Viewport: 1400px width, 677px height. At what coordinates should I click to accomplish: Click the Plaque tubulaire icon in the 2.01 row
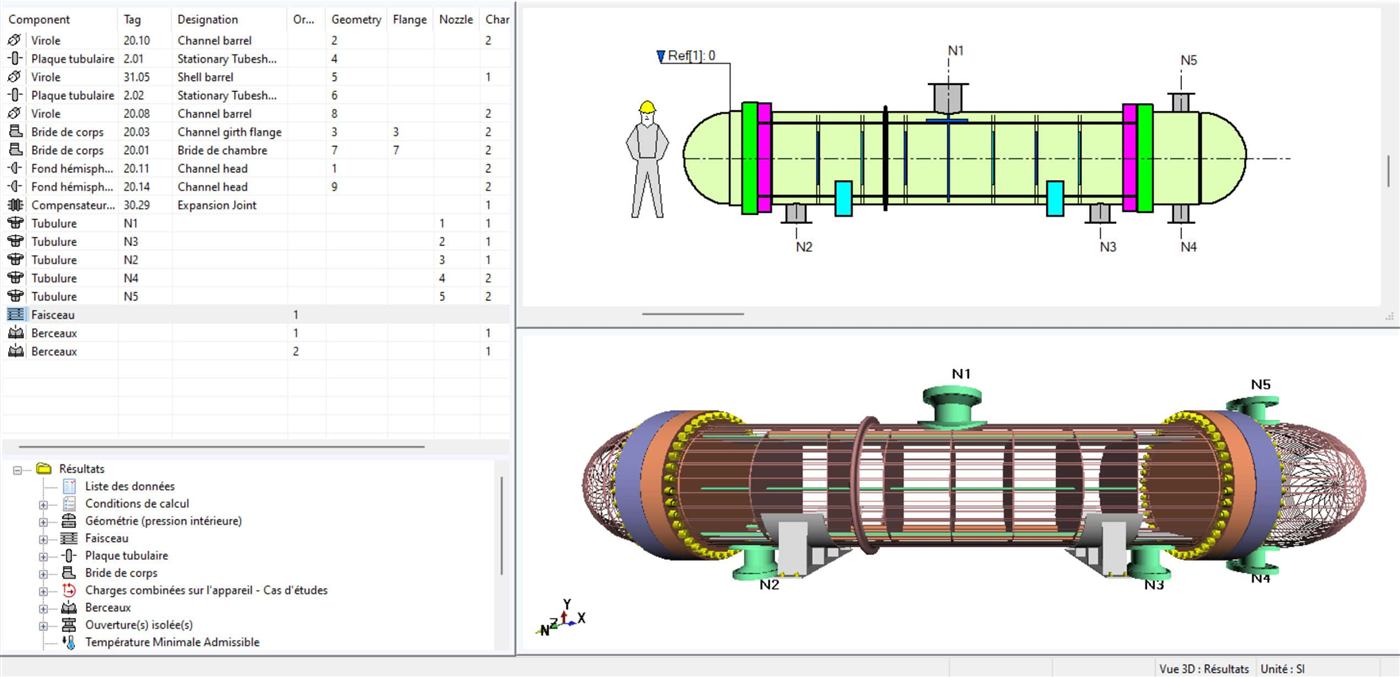14,59
